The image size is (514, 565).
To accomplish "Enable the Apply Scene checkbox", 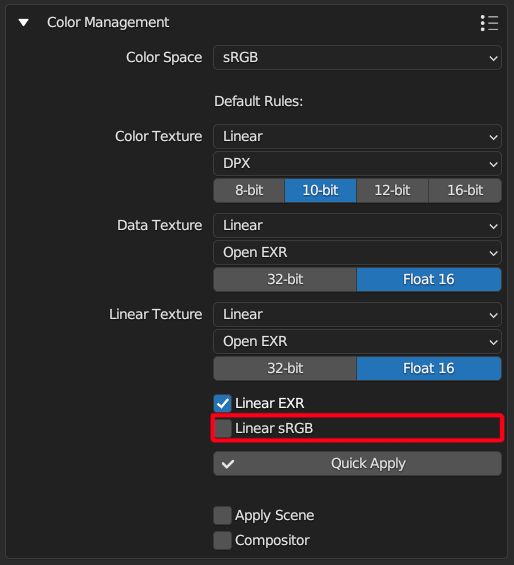I will pyautogui.click(x=222, y=516).
